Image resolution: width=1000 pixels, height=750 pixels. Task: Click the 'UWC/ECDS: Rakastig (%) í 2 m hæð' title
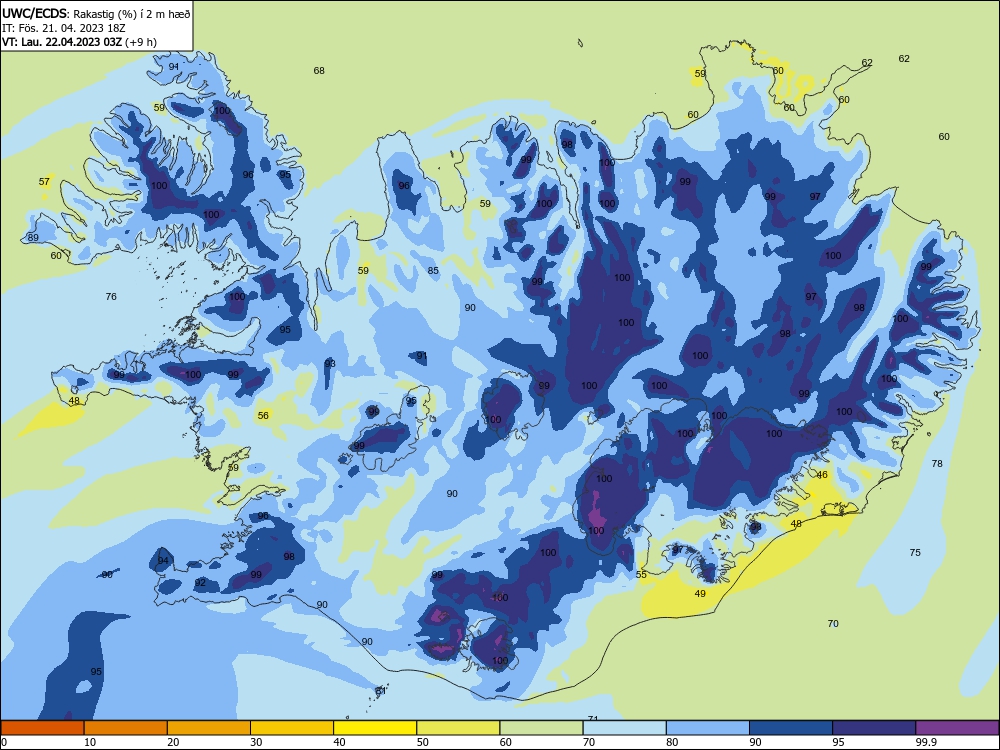(96, 13)
